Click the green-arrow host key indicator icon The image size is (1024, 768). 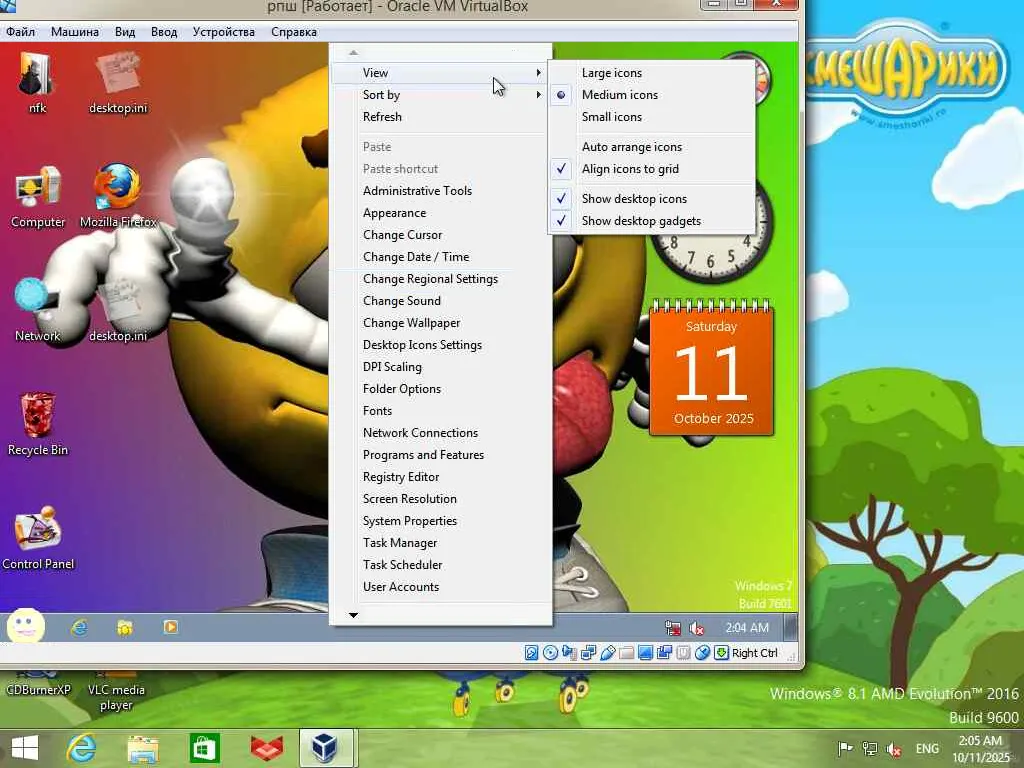(721, 652)
